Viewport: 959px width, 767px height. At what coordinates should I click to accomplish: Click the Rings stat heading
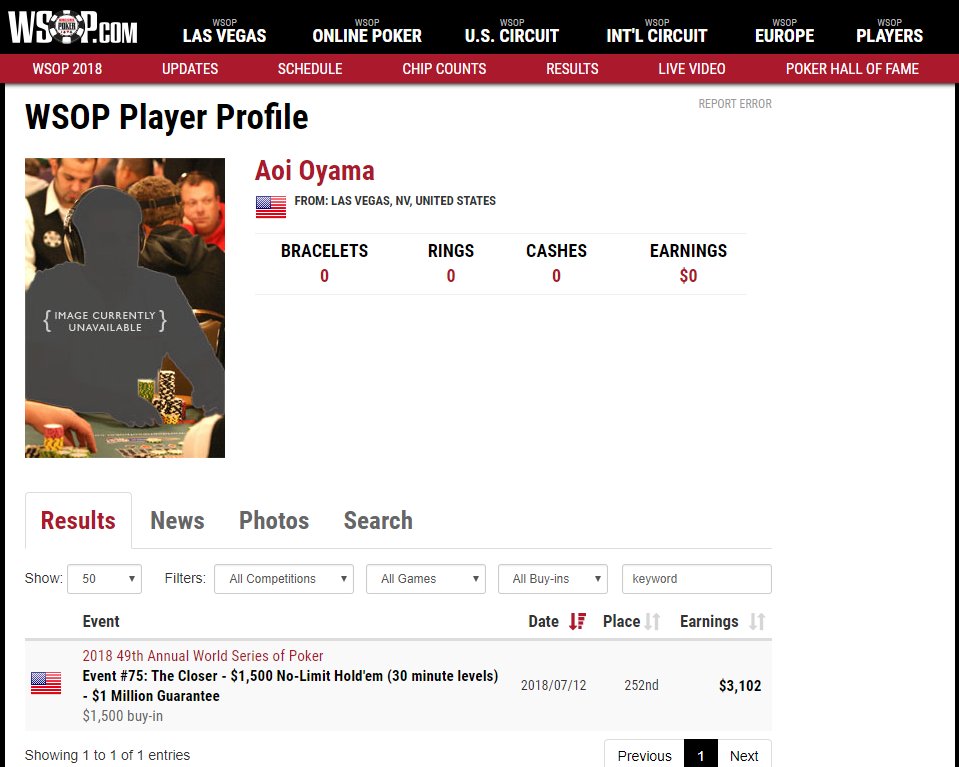click(x=451, y=251)
